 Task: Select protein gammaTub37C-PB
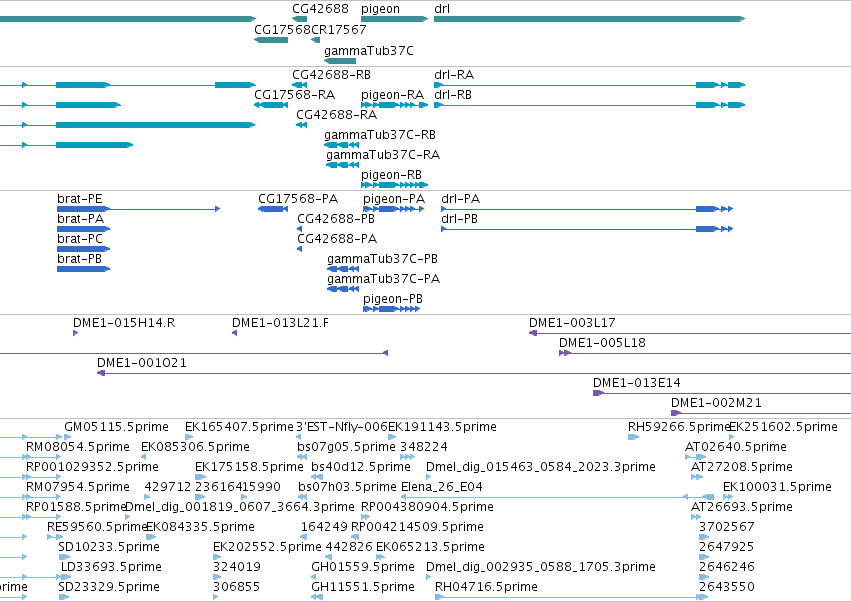pos(382,259)
